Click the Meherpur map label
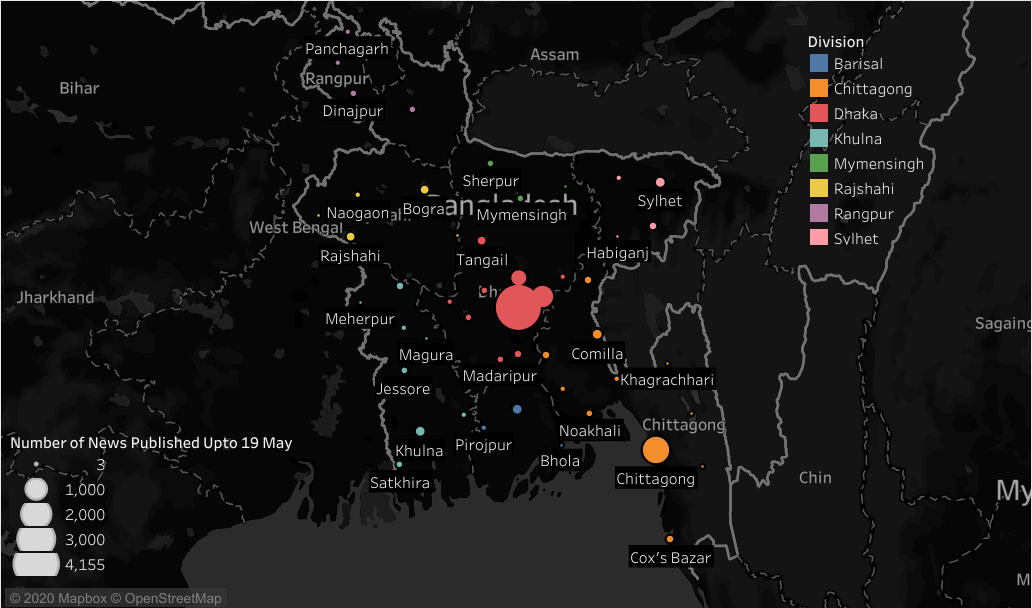Viewport: 1032px width, 608px height. click(360, 319)
